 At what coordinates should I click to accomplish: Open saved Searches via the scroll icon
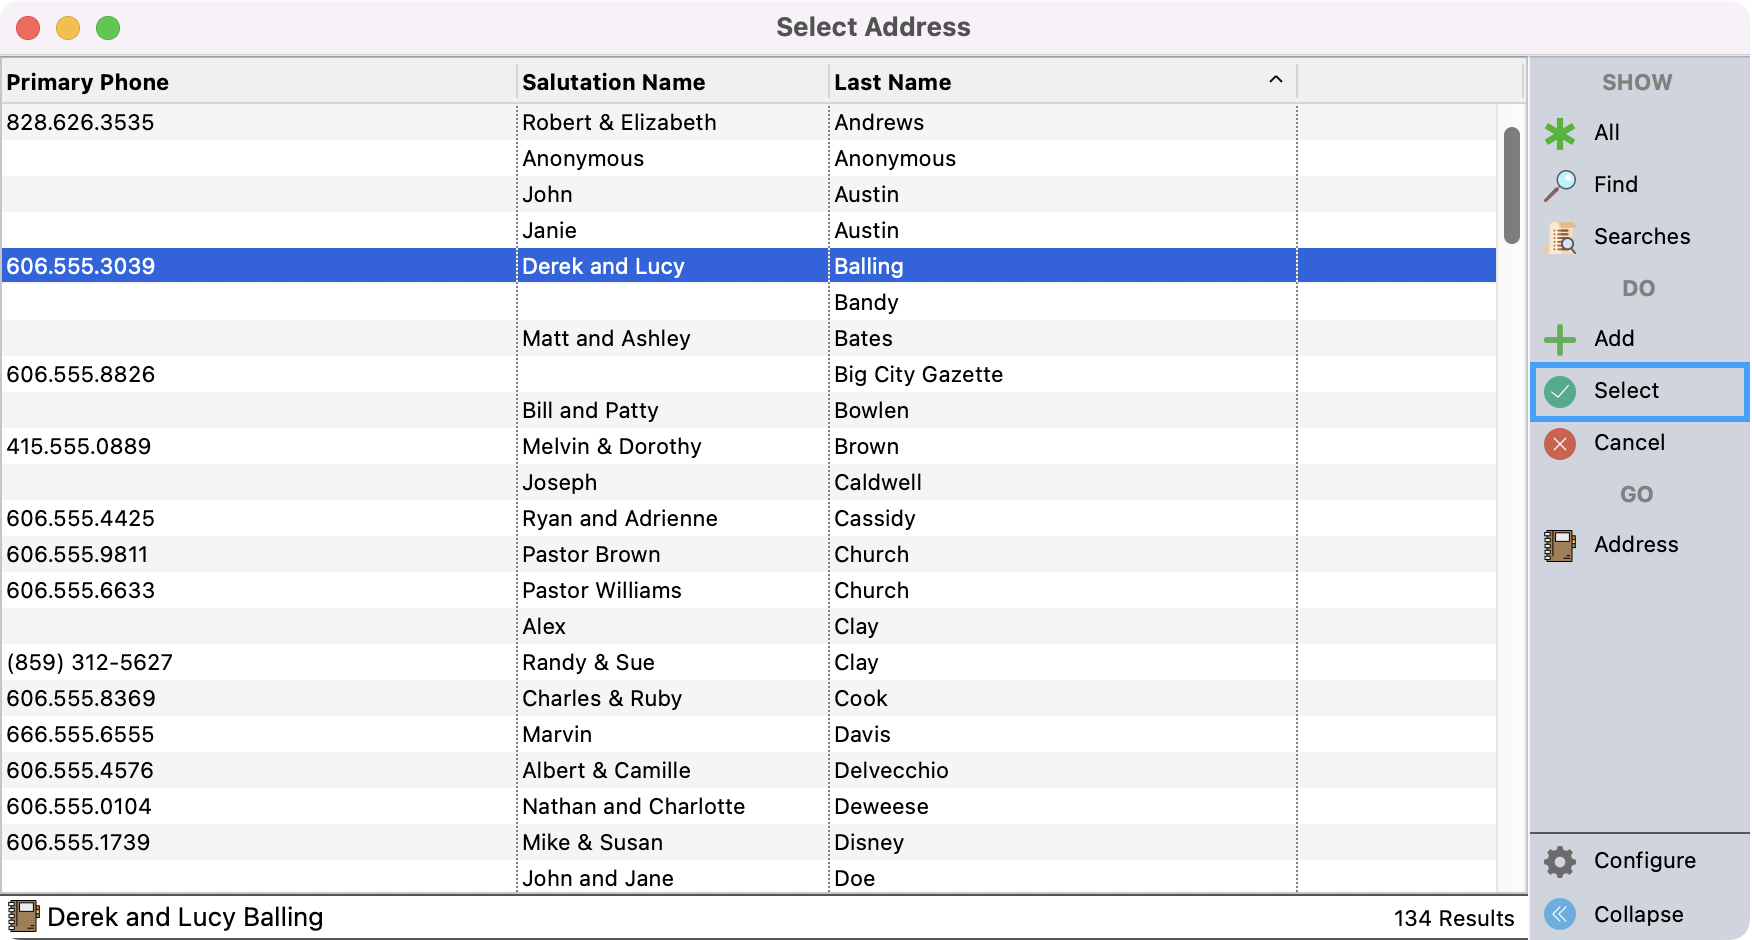[x=1560, y=237]
